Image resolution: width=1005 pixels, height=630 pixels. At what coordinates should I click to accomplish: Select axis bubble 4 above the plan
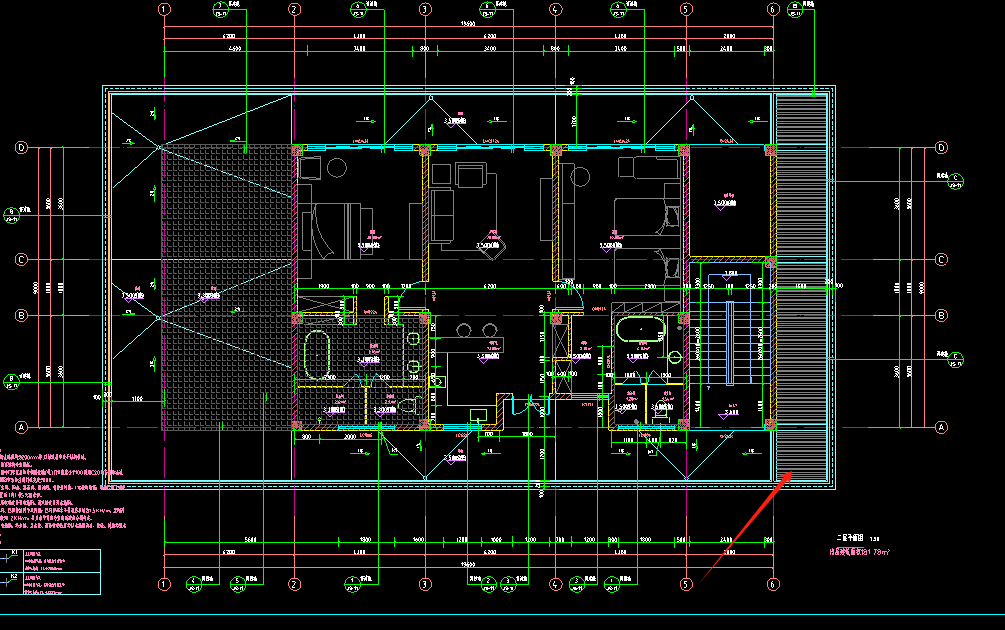tap(556, 10)
